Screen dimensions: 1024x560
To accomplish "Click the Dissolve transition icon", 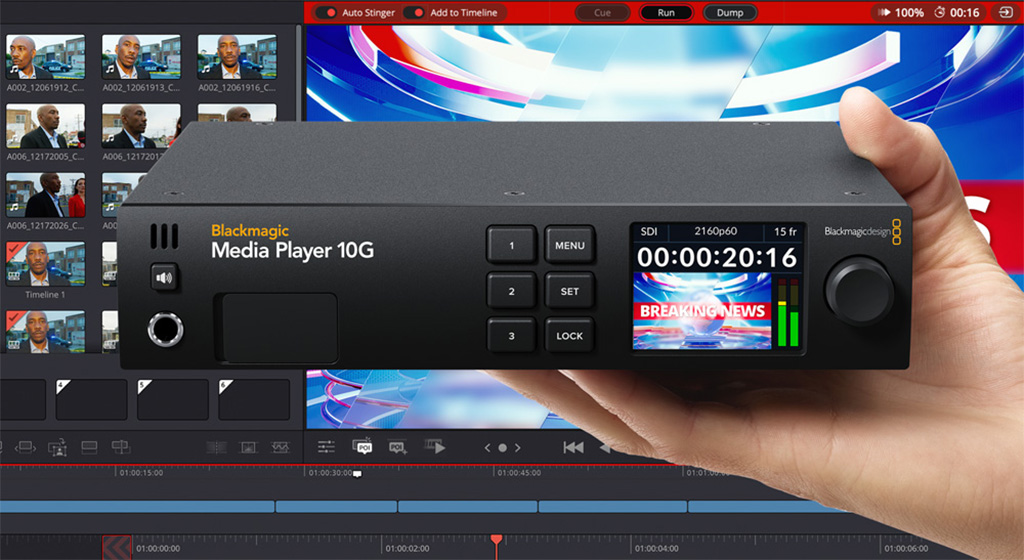I will pyautogui.click(x=248, y=447).
